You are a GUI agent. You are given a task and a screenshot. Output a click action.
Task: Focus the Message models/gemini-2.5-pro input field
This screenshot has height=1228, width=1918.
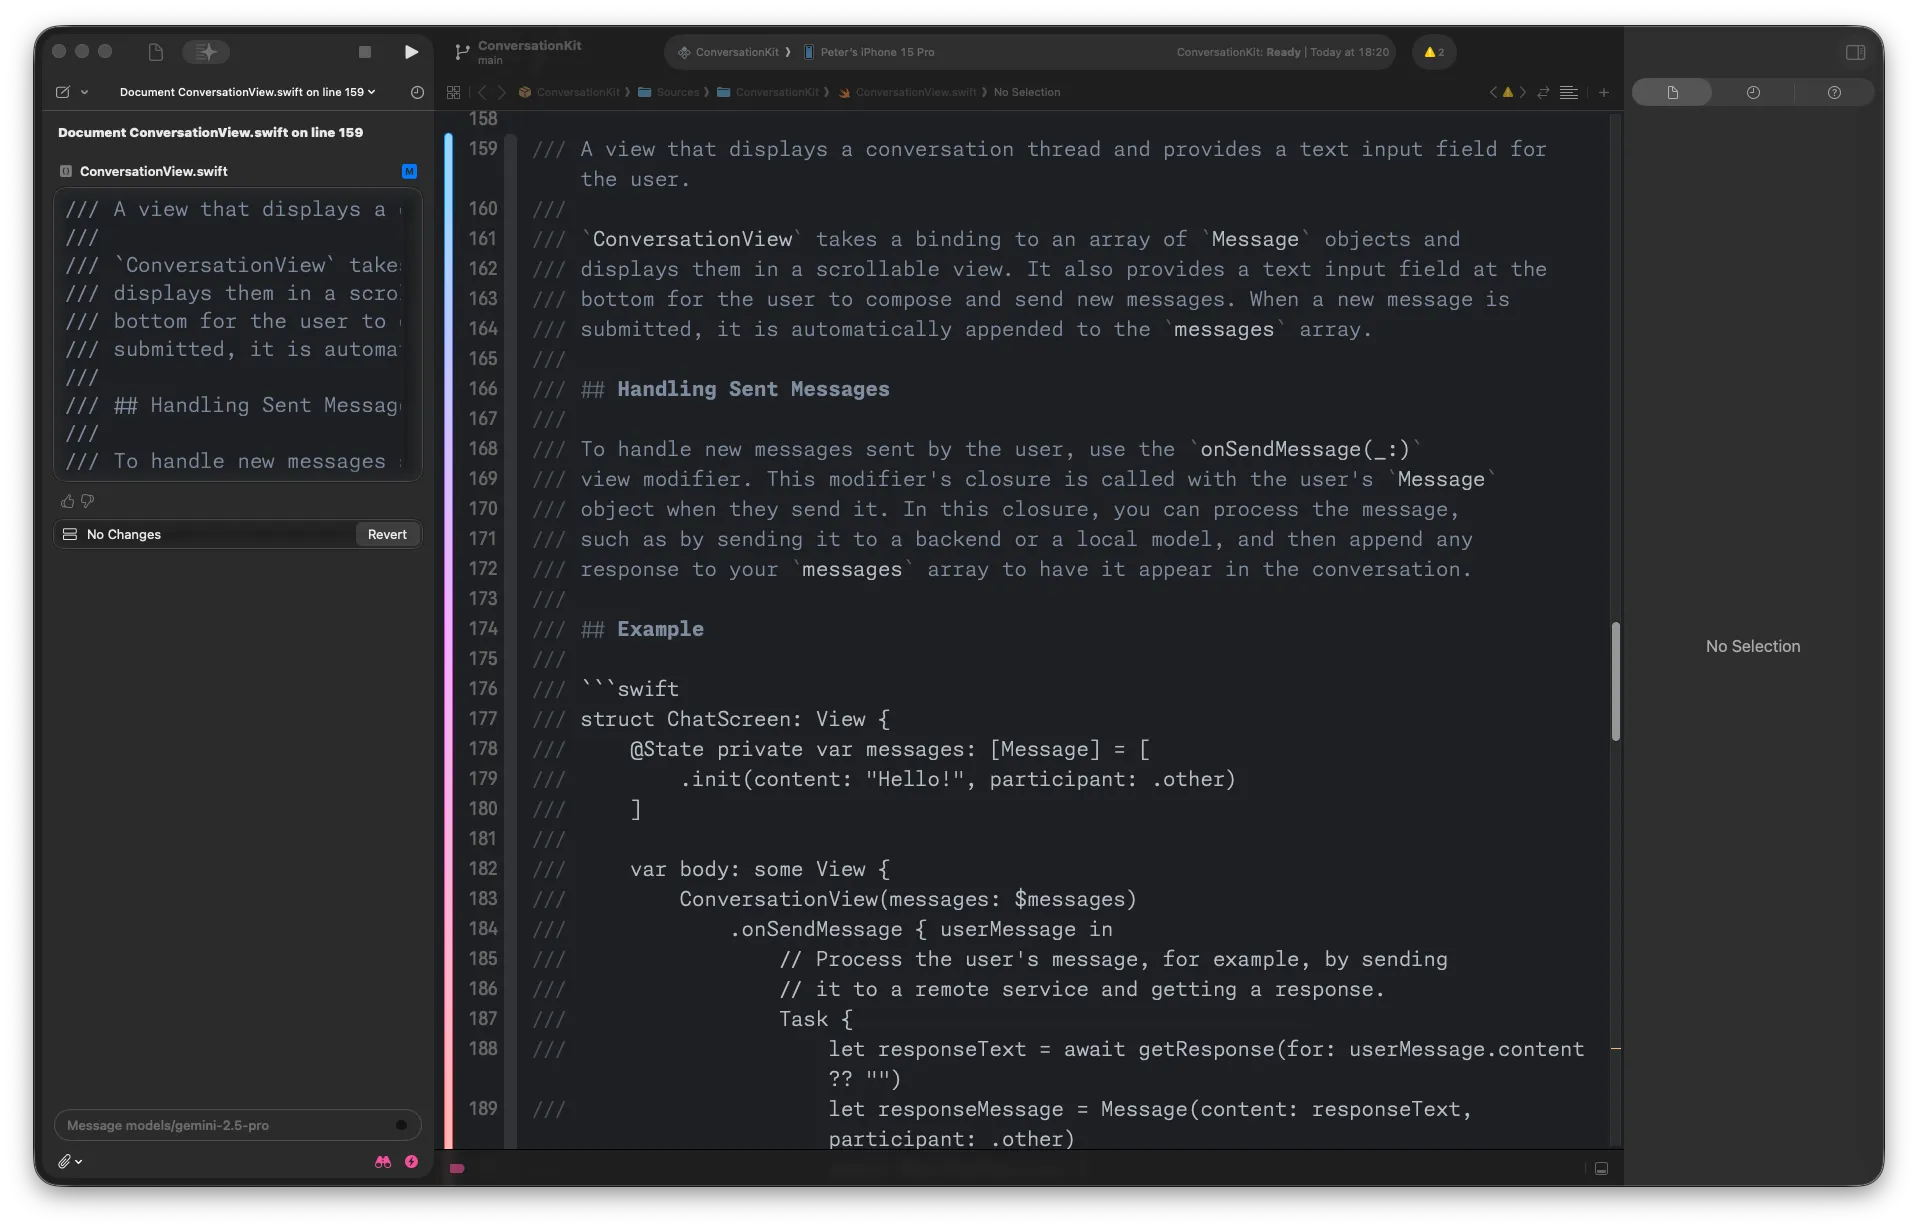[x=225, y=1125]
